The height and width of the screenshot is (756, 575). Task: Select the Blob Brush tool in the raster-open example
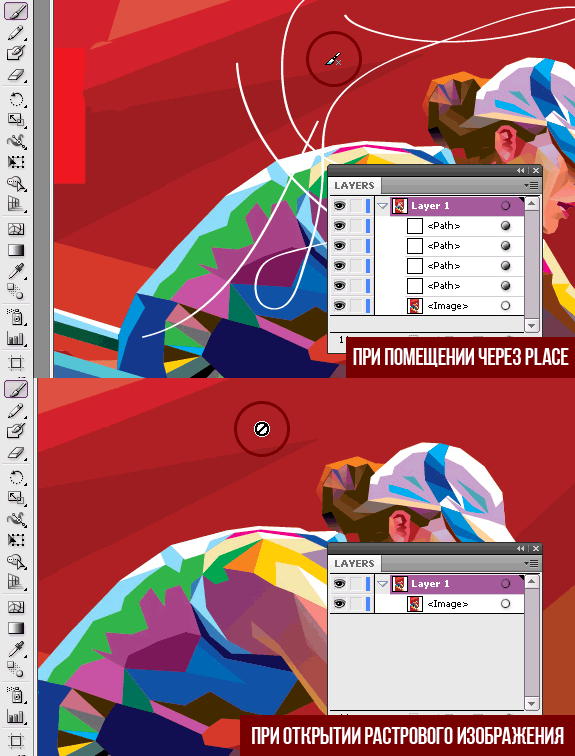16,430
